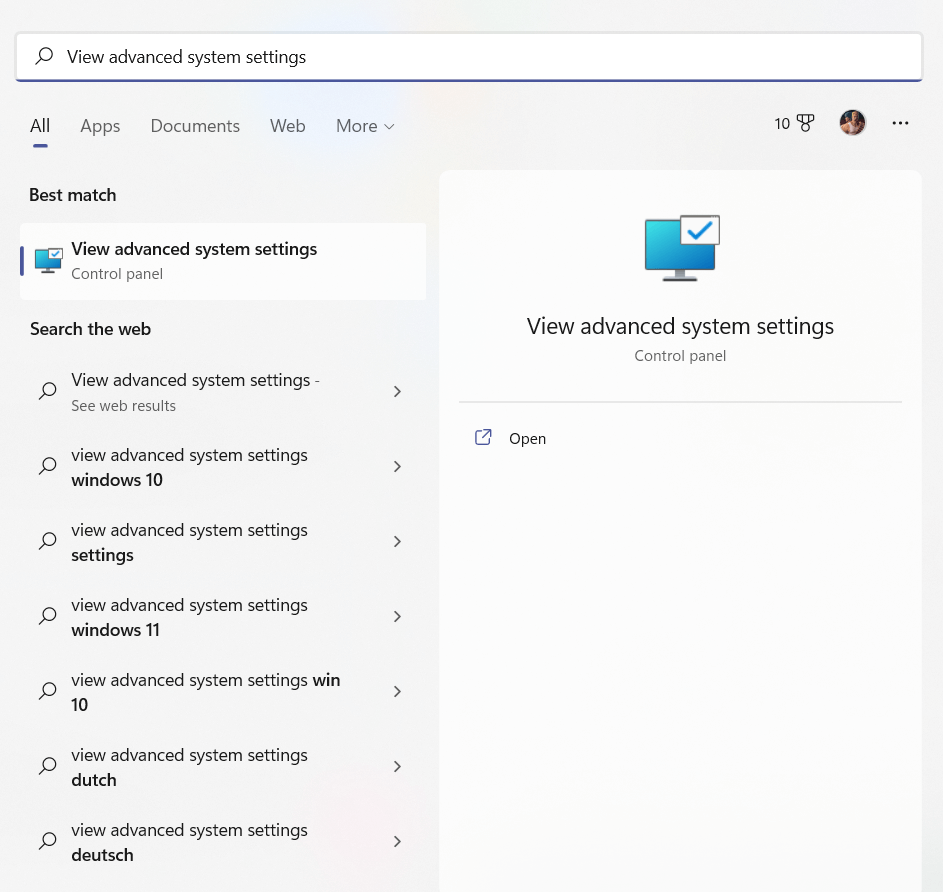Open the rewards trophy icon showing 10 points
Image resolution: width=943 pixels, height=892 pixels.
pyautogui.click(x=805, y=123)
